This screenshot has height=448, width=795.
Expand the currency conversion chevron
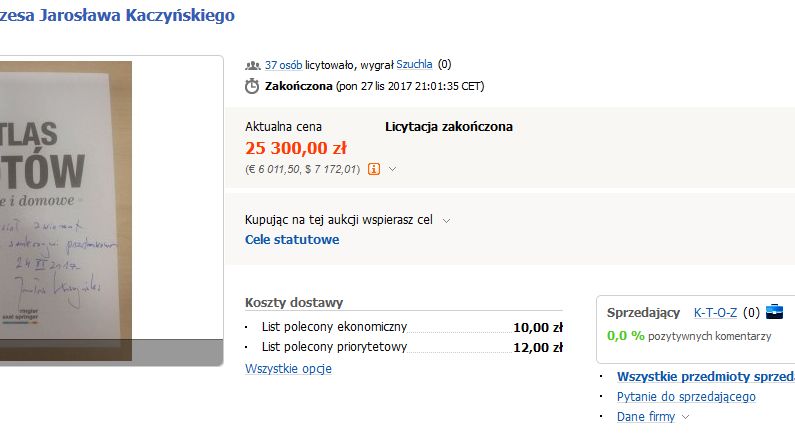coord(393,169)
